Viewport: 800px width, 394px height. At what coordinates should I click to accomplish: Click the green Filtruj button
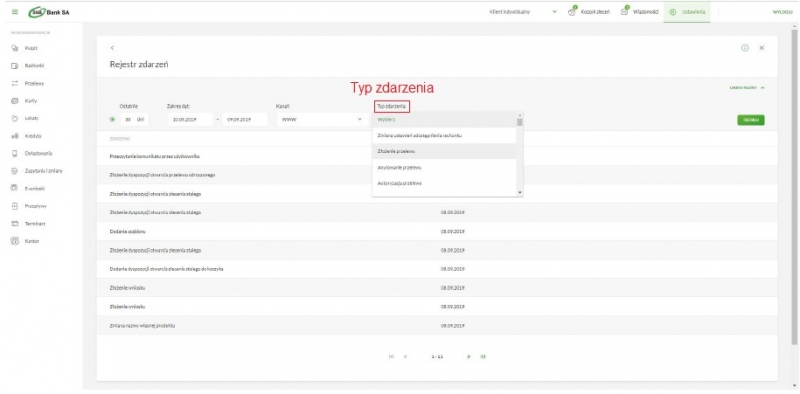click(x=751, y=120)
